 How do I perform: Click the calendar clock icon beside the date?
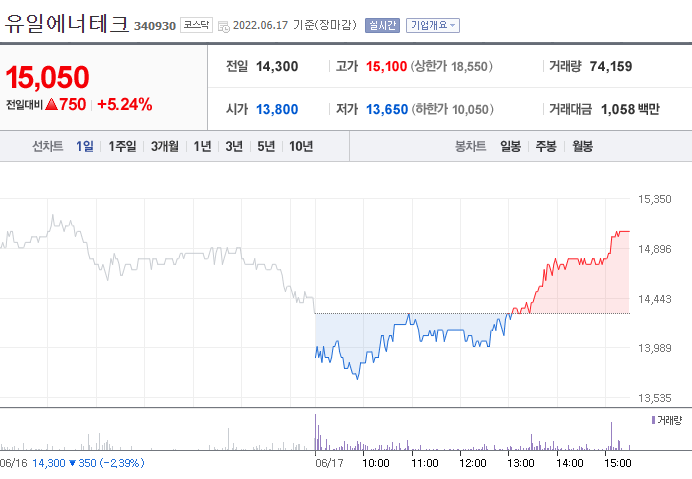pyautogui.click(x=224, y=26)
